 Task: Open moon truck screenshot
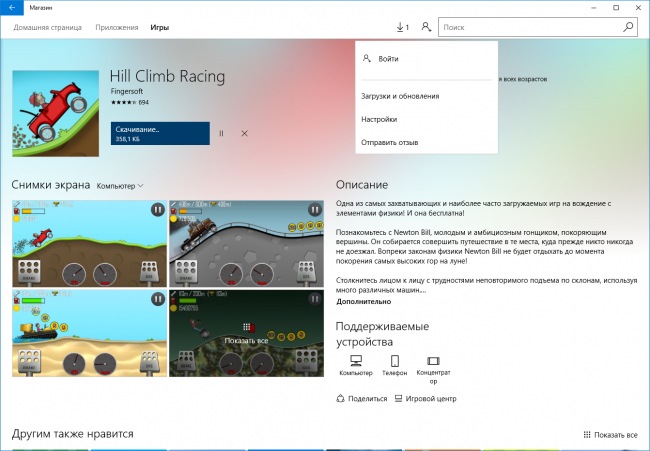(246, 244)
